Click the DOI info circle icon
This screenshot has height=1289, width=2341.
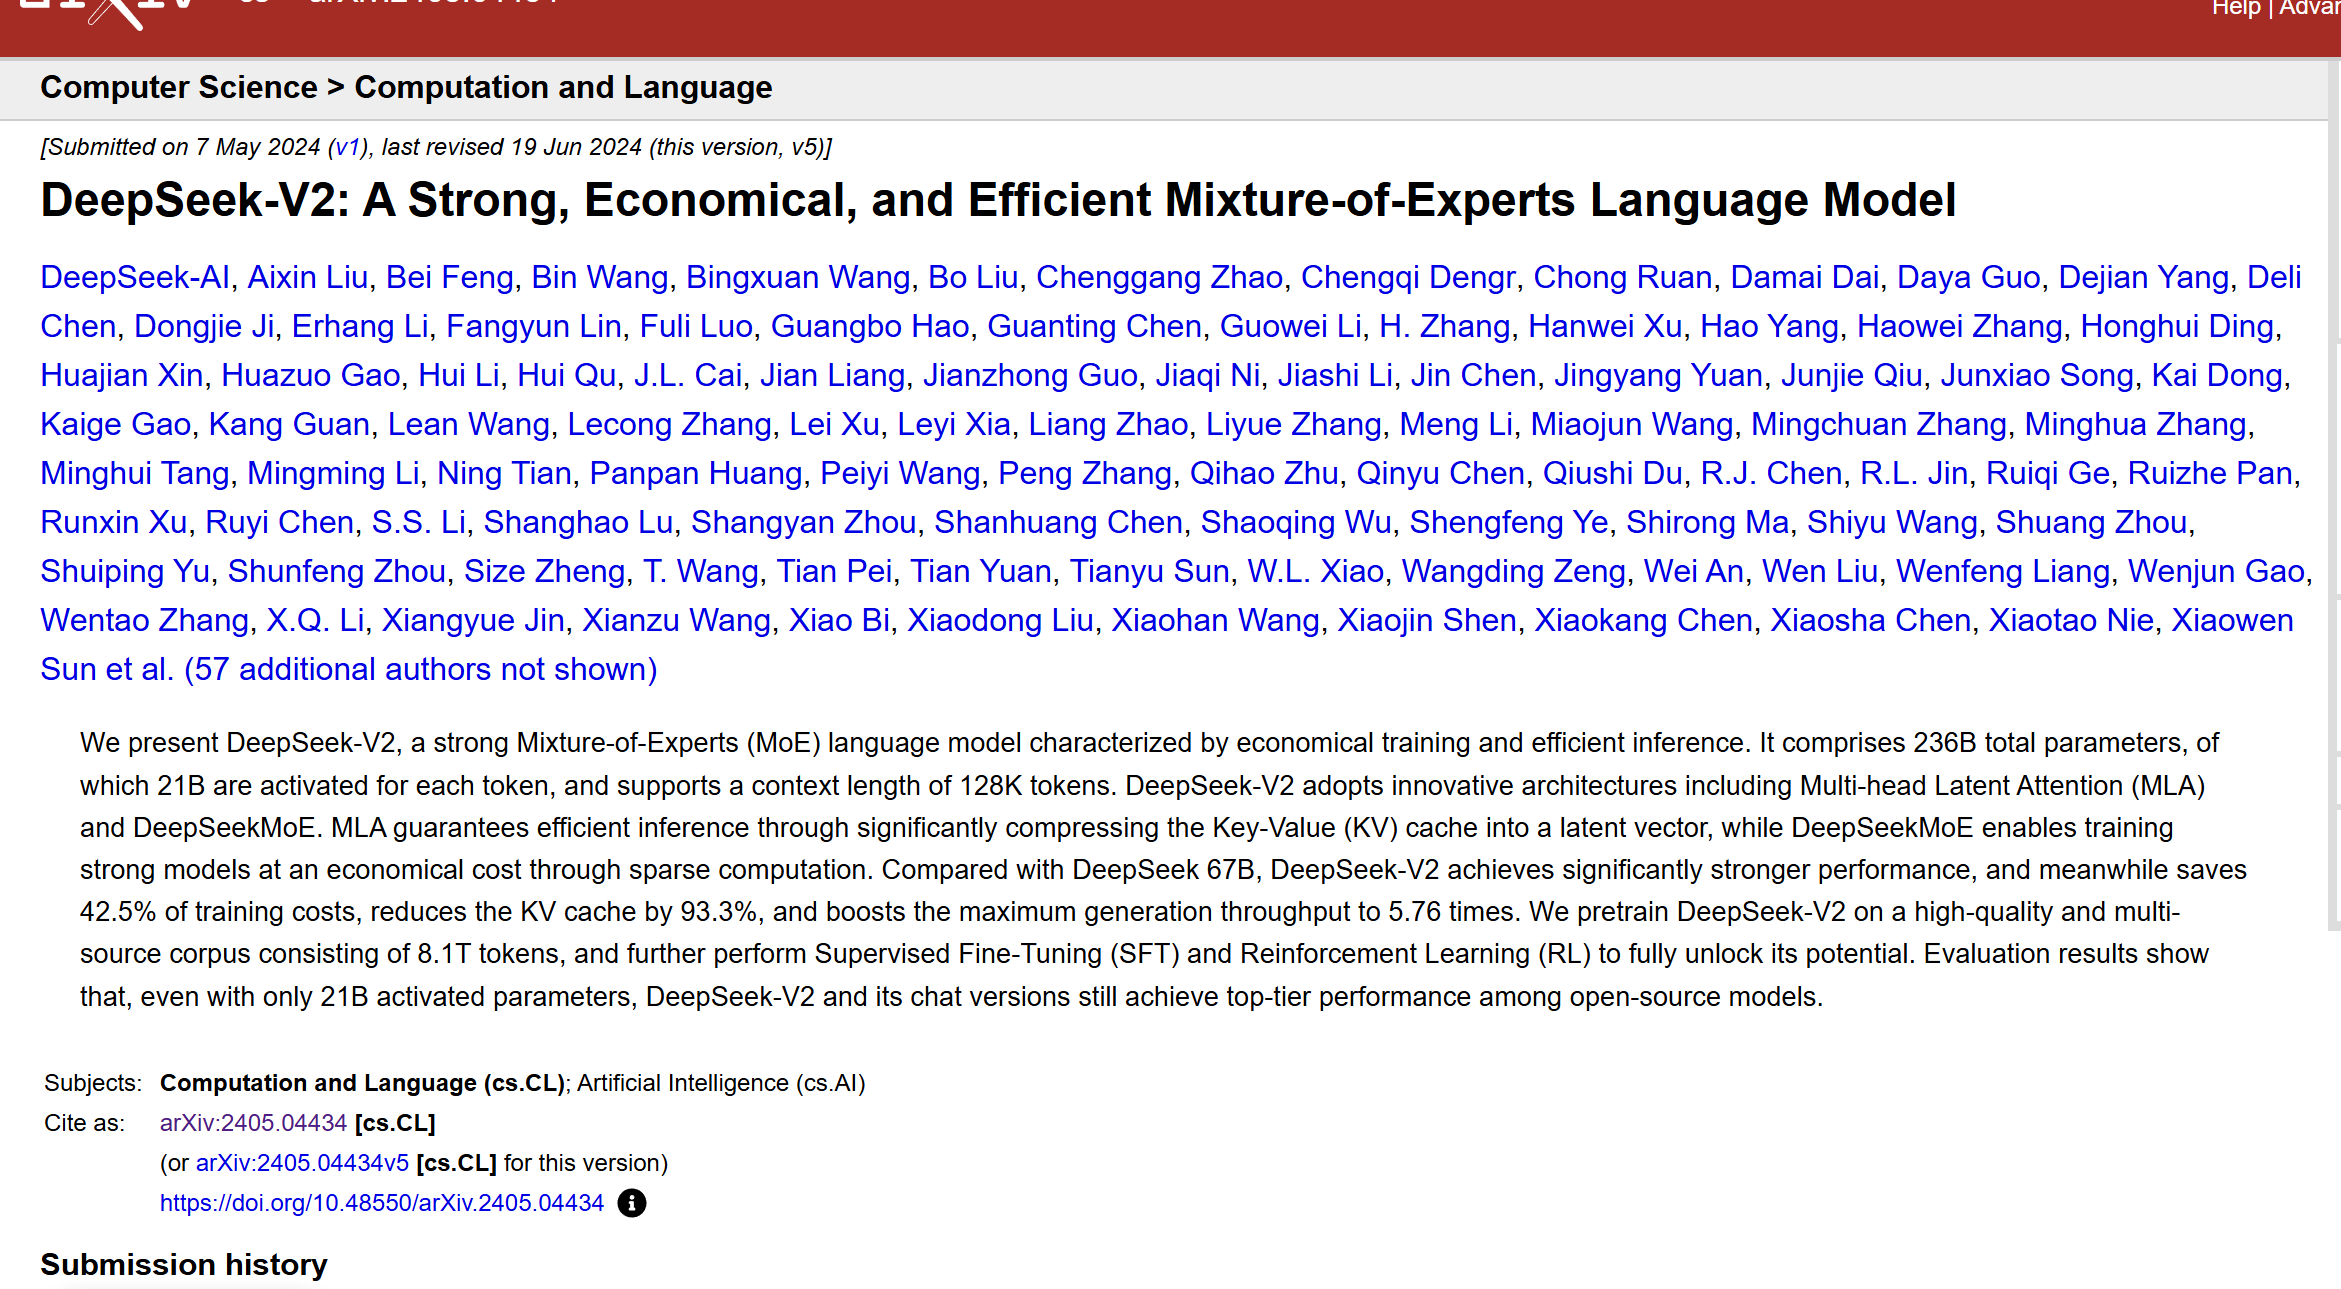pos(631,1203)
